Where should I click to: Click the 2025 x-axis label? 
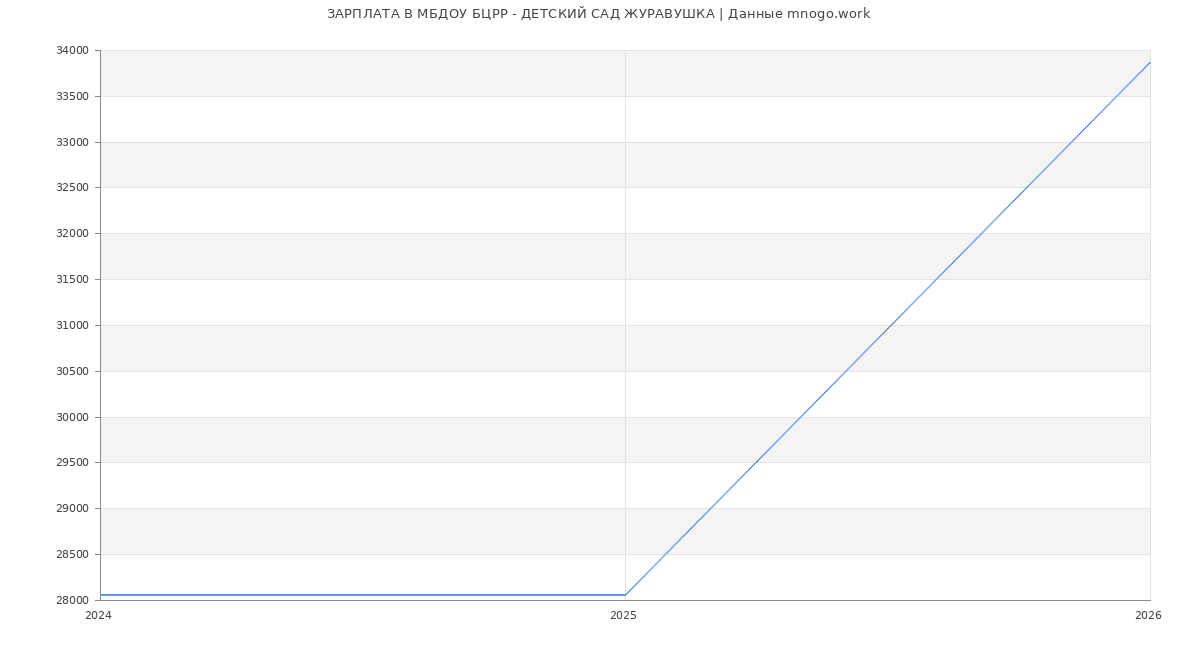pos(623,616)
